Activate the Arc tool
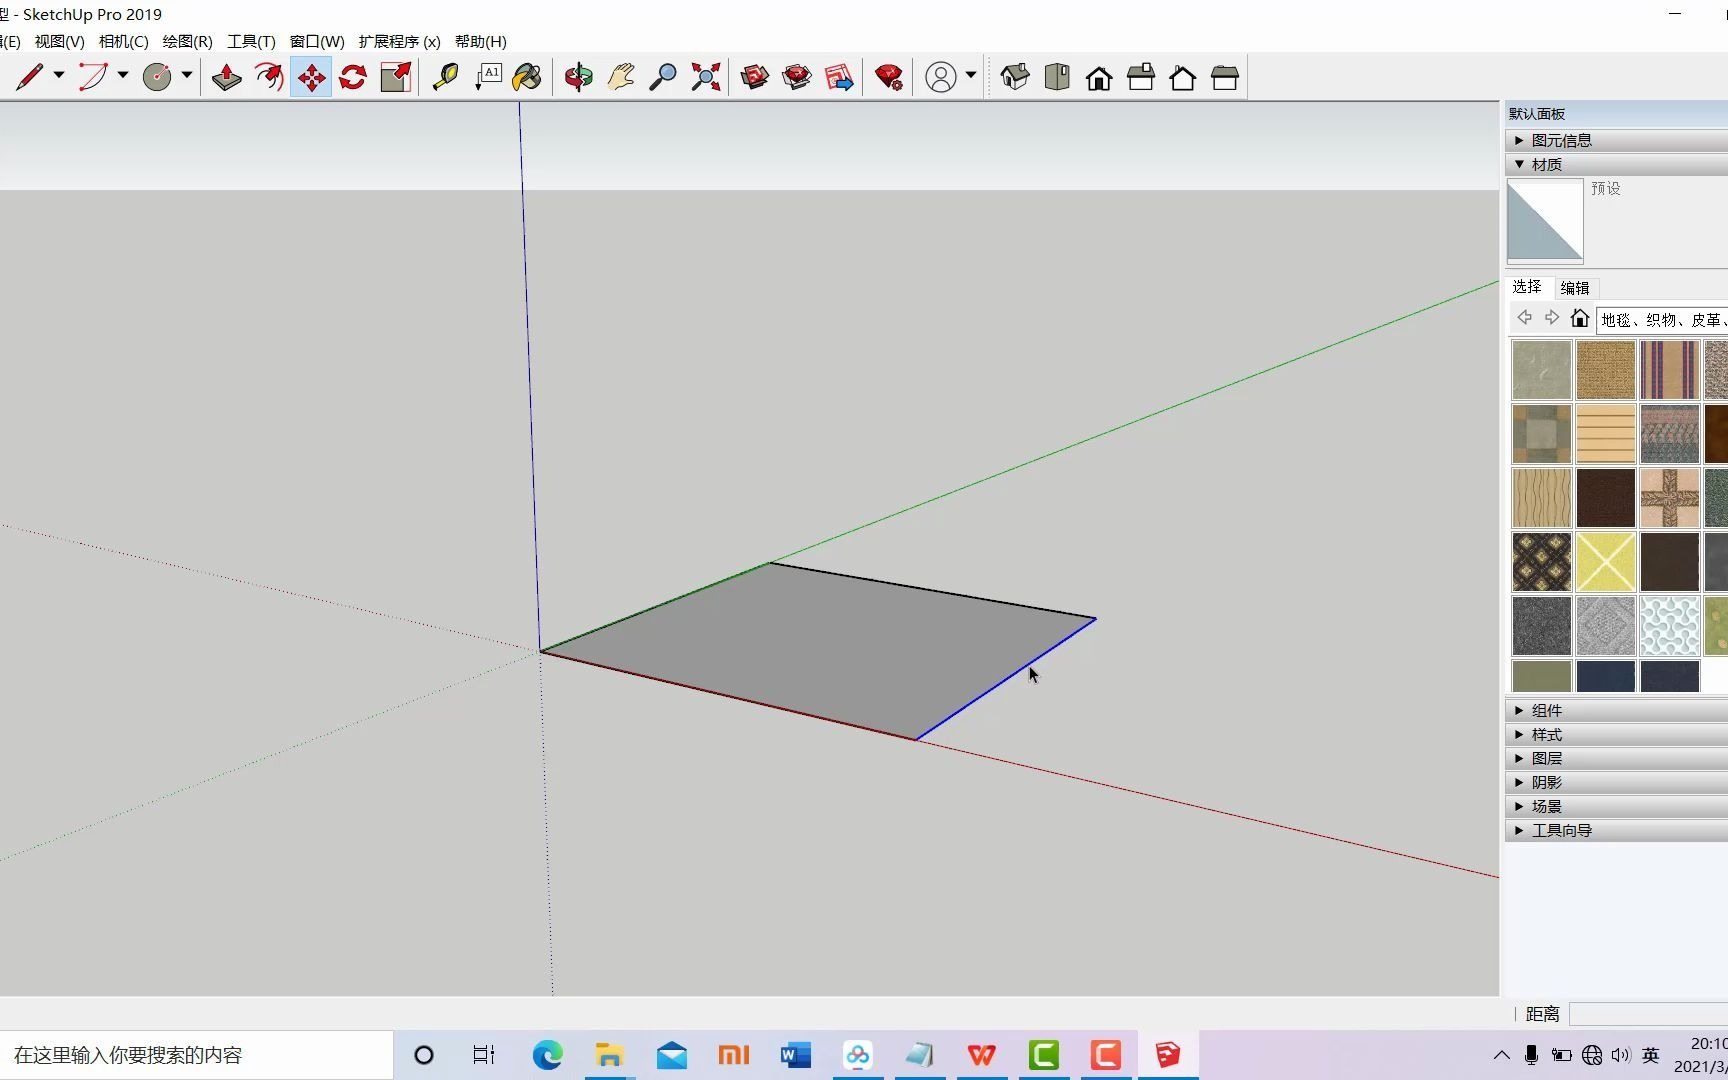 [95, 76]
